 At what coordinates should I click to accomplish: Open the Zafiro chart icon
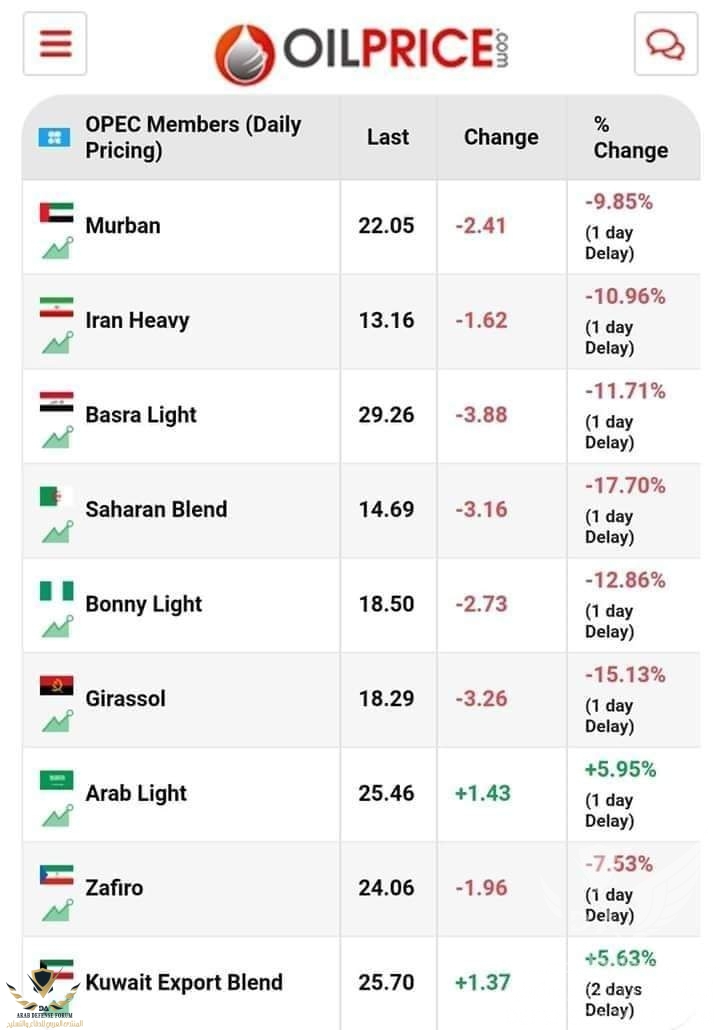click(57, 909)
